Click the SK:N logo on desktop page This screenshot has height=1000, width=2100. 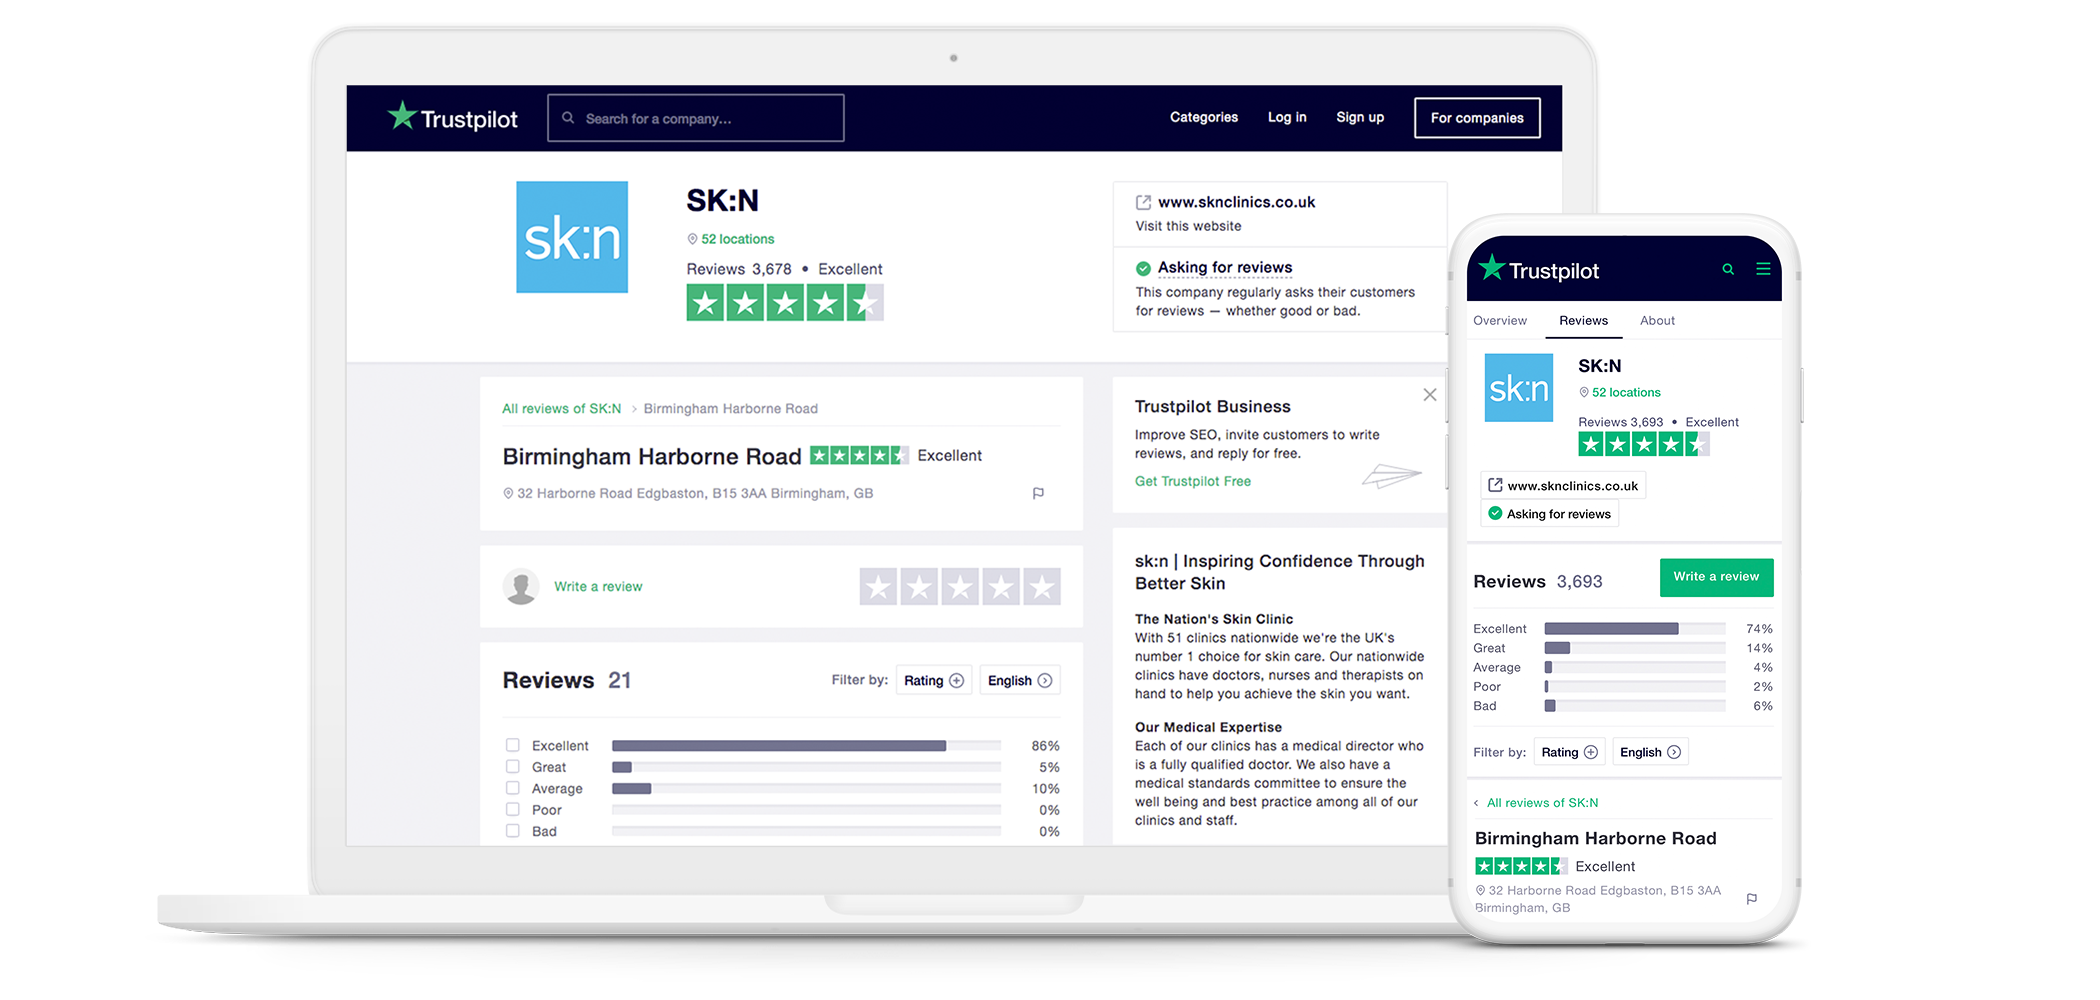click(x=572, y=237)
